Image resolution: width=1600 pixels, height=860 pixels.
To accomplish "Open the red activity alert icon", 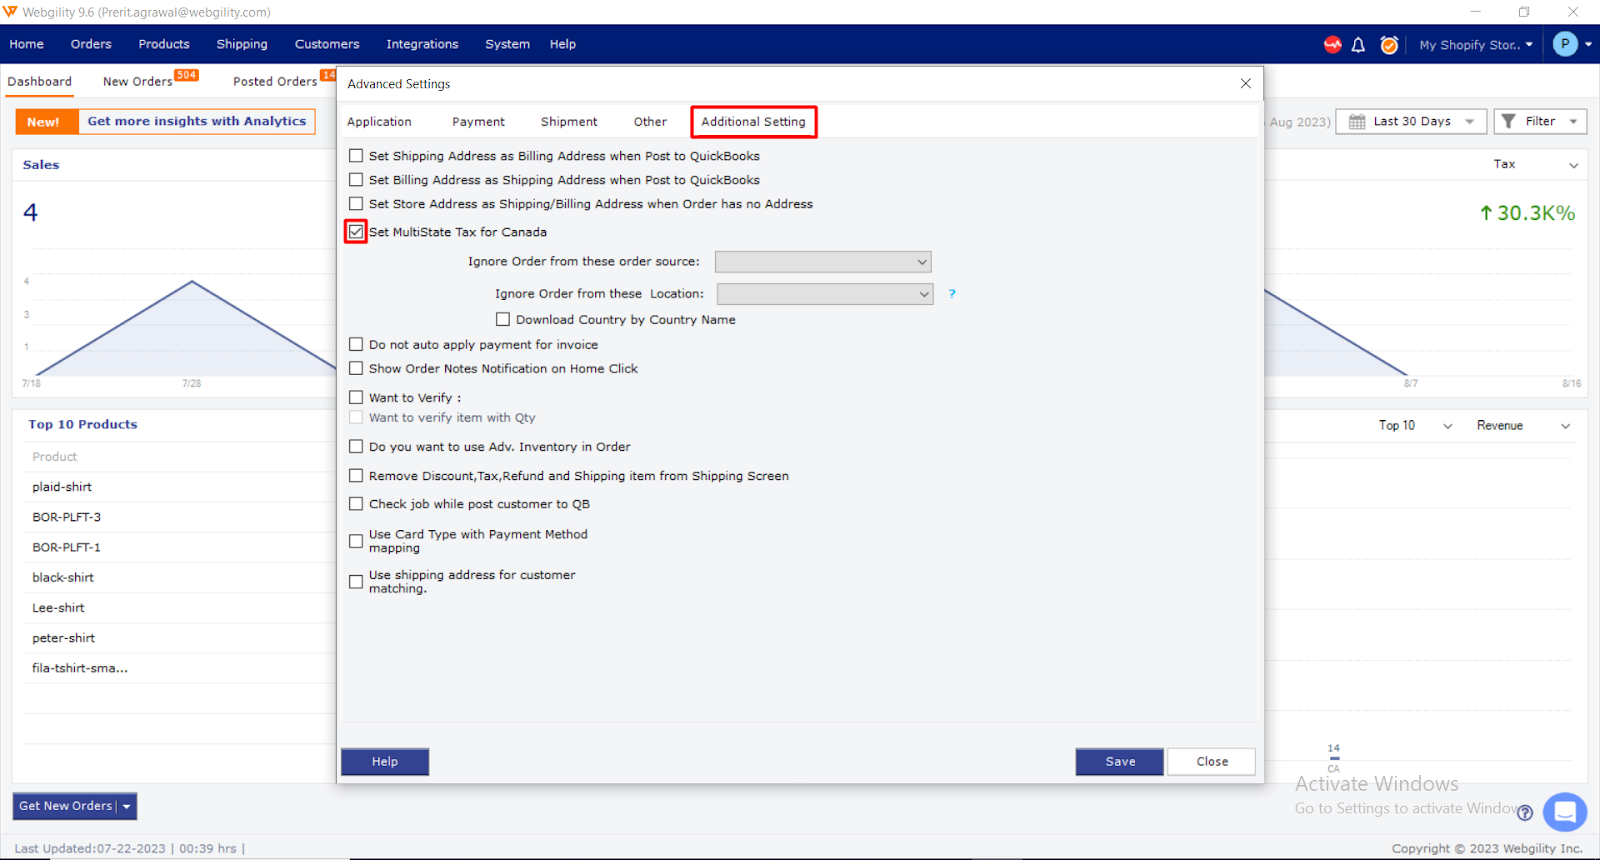I will coord(1332,44).
